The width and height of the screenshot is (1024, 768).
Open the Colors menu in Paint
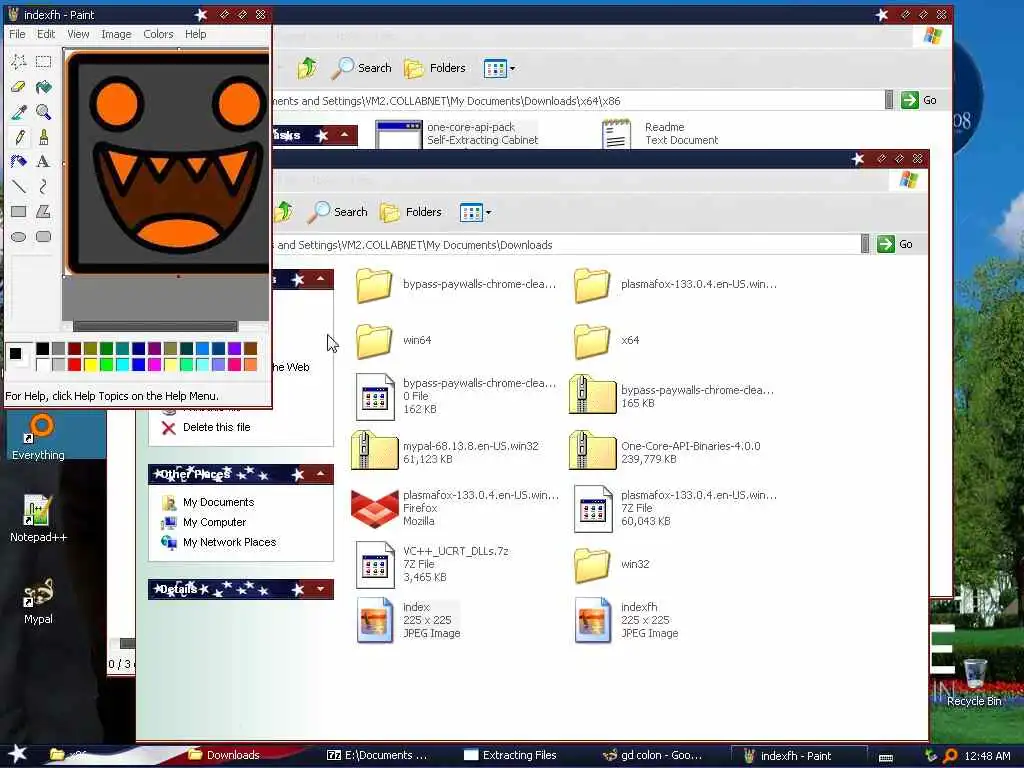pos(158,34)
